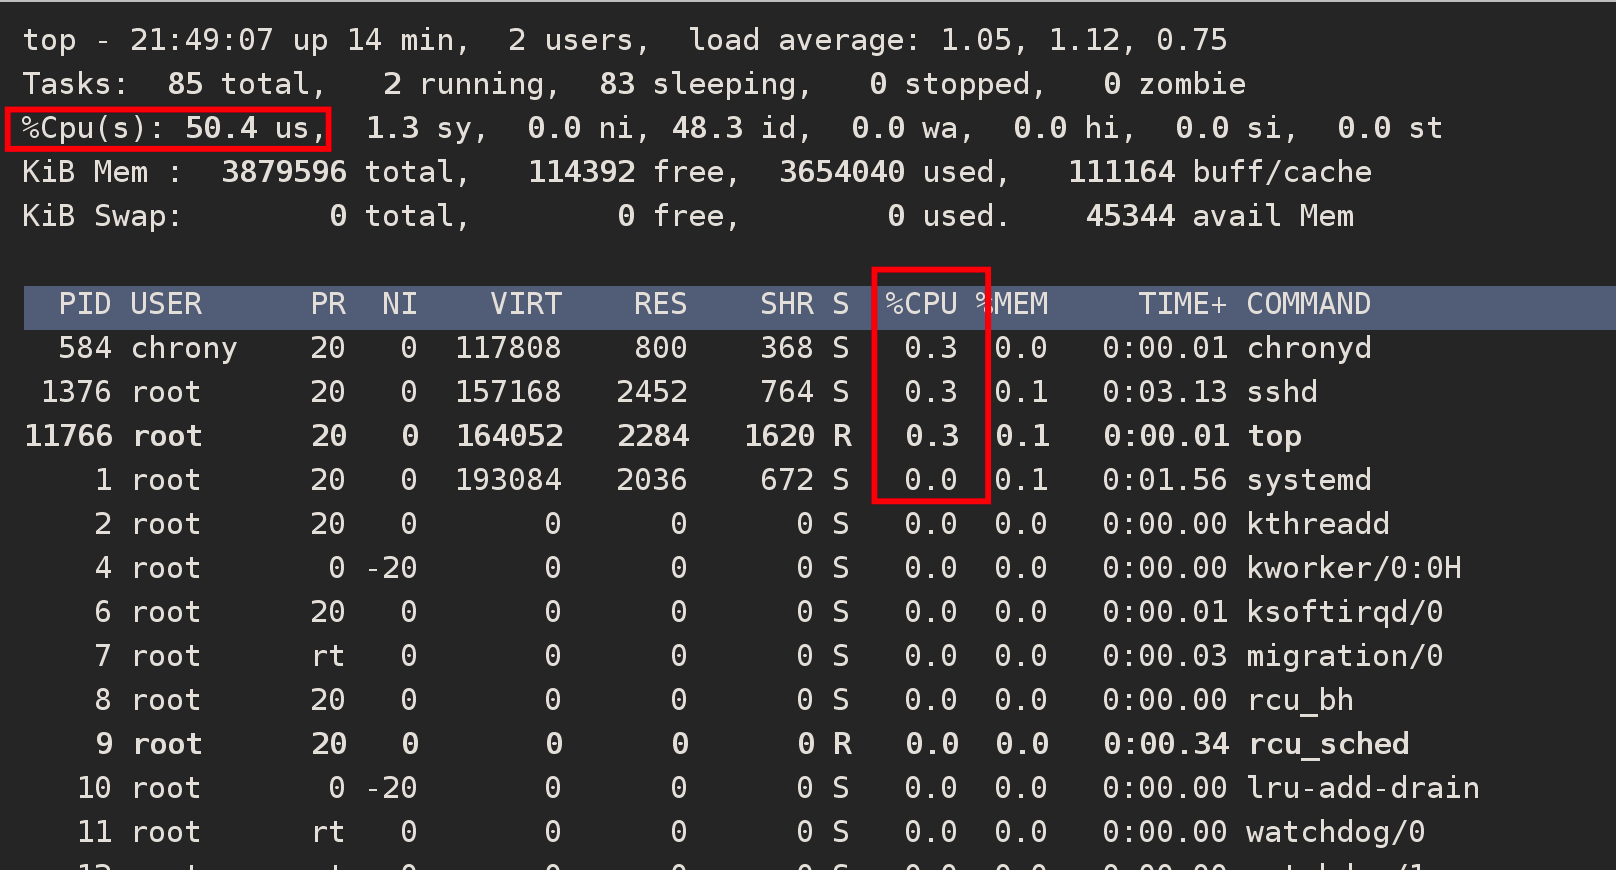Click the VIRT column header

pyautogui.click(x=525, y=304)
